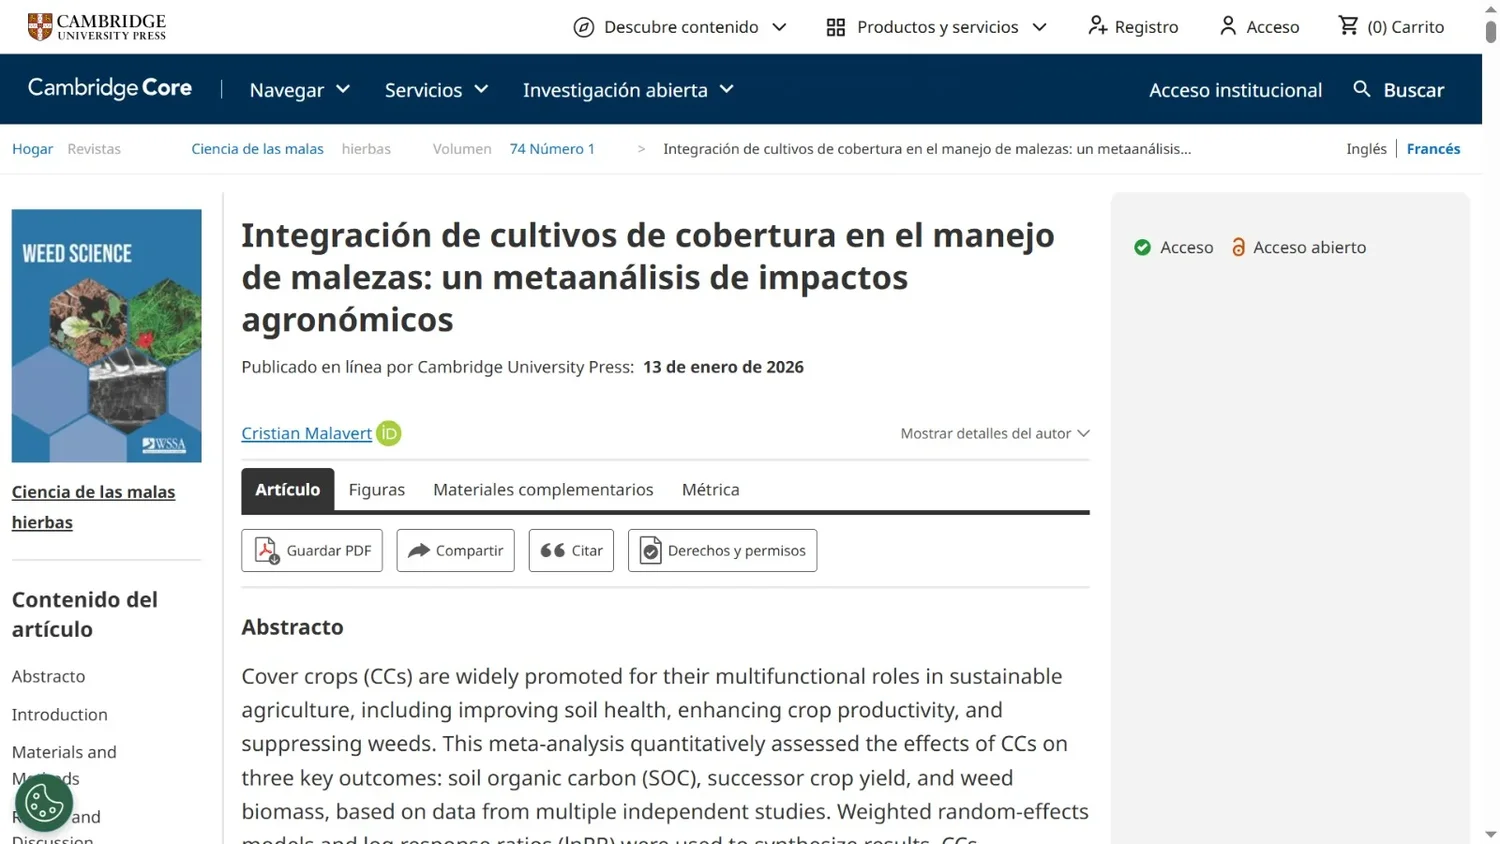Open the 74 Número 1 breadcrumb link
This screenshot has width=1500, height=844.
(552, 148)
